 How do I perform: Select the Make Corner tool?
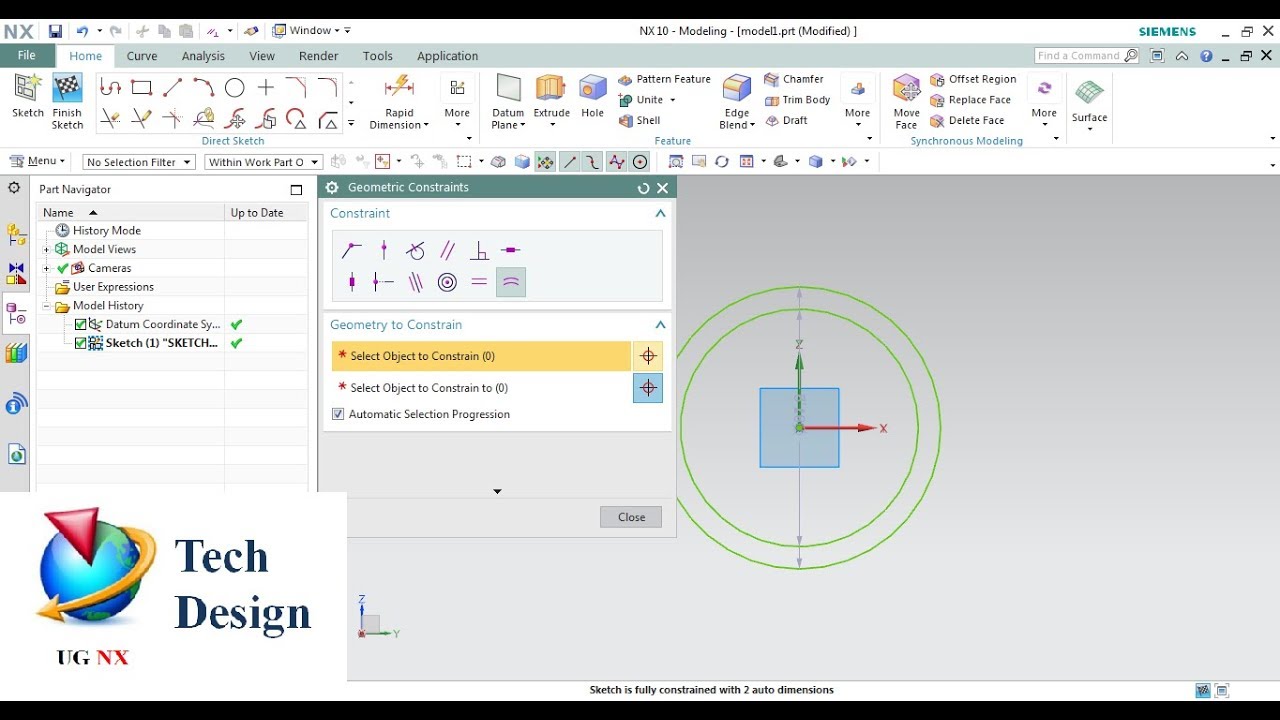pyautogui.click(x=172, y=120)
